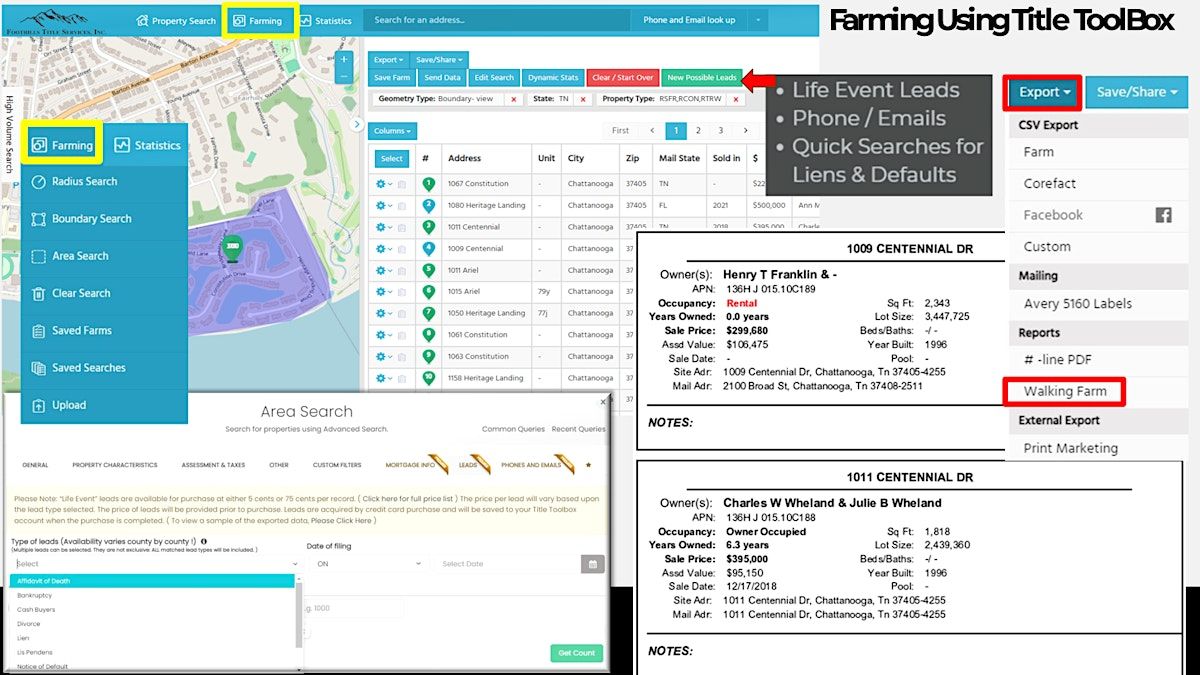Click red Clear / Start Over button
Screen dimensions: 1200x675
622,77
